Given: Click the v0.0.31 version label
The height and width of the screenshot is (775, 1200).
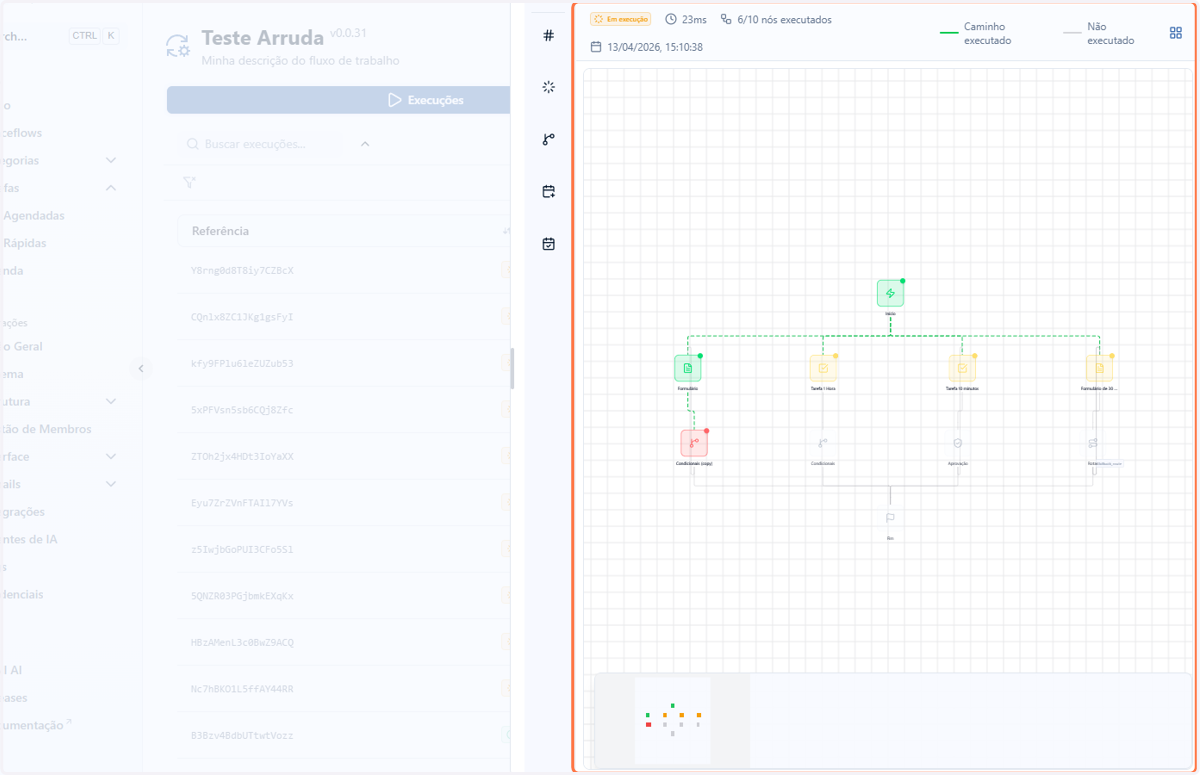Looking at the screenshot, I should 347,33.
